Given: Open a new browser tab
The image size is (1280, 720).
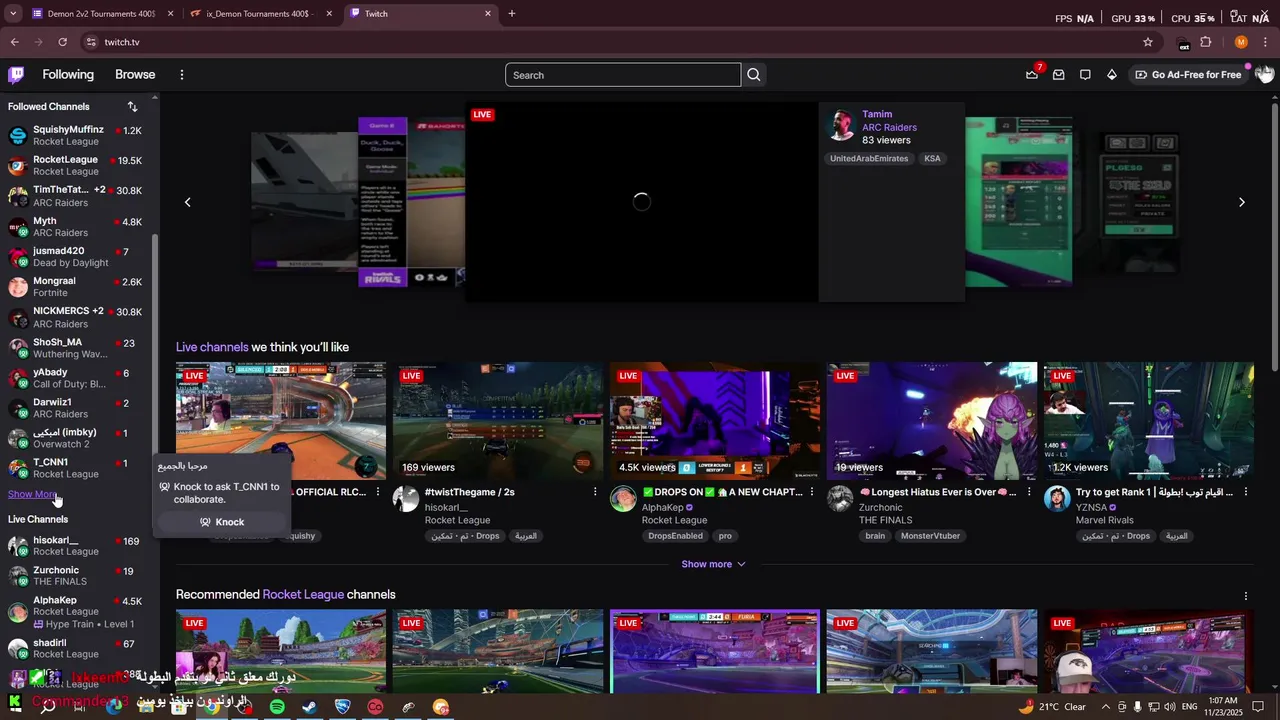Looking at the screenshot, I should (x=512, y=14).
